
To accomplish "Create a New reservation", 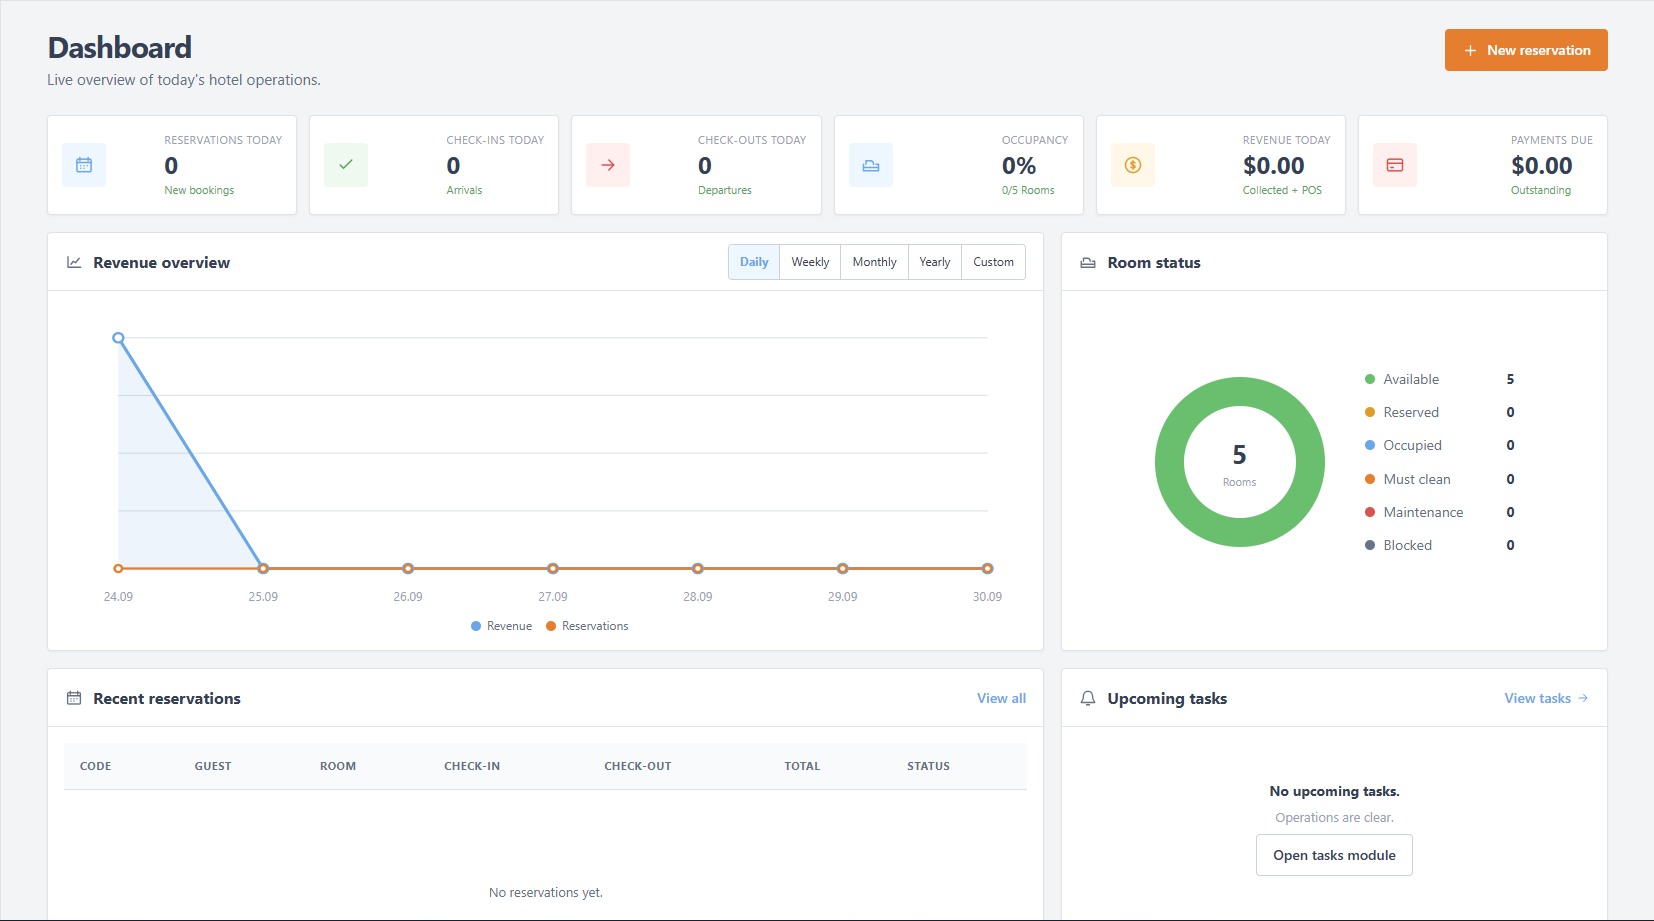I will click(1526, 50).
